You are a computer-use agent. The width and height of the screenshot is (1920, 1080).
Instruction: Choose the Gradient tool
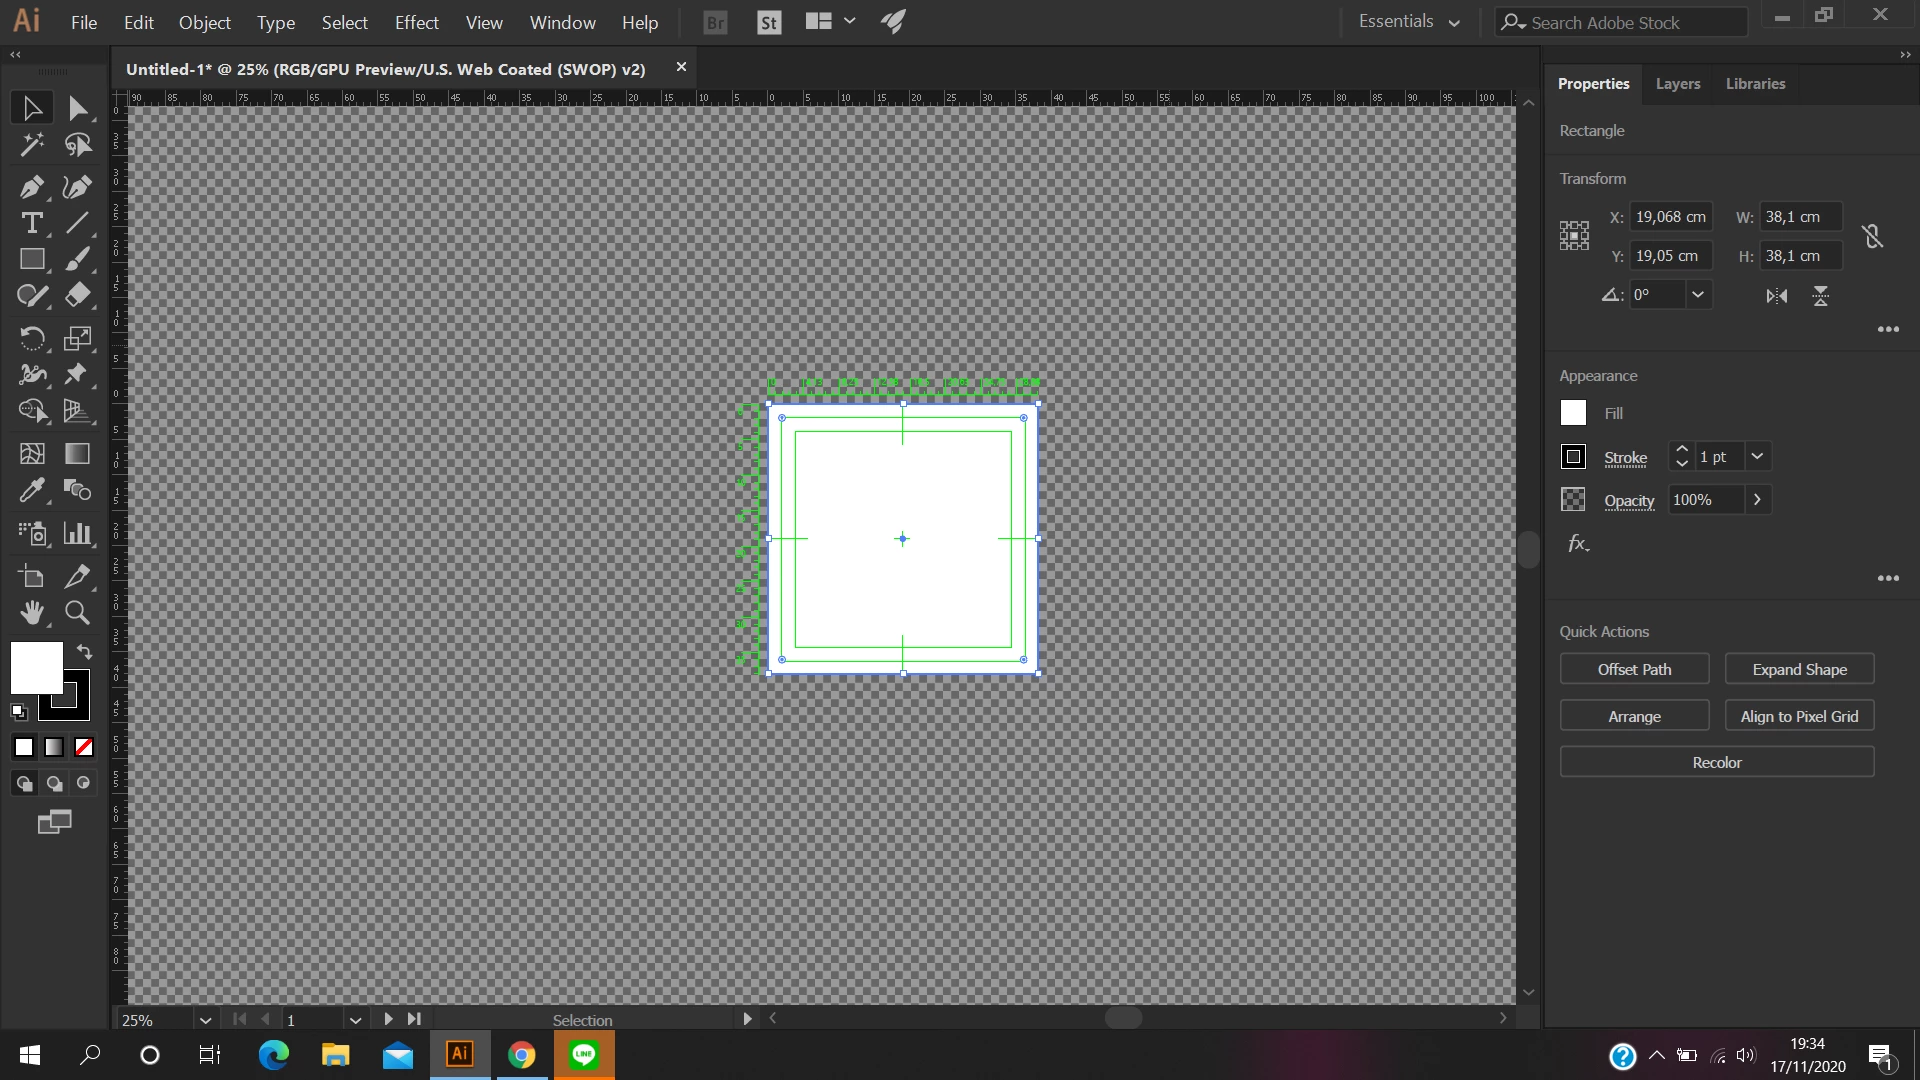pyautogui.click(x=77, y=454)
